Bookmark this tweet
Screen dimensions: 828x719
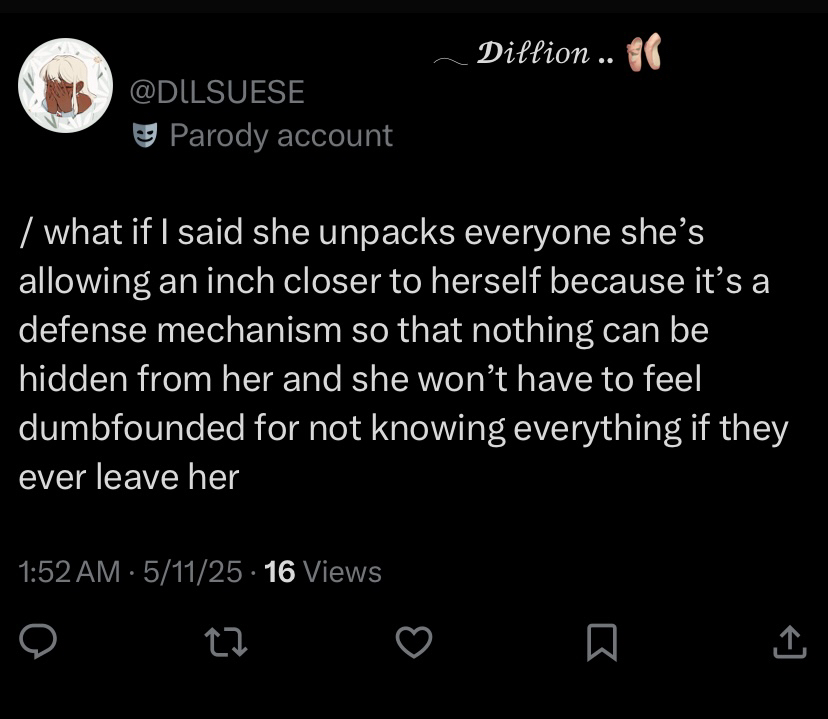pyautogui.click(x=602, y=642)
